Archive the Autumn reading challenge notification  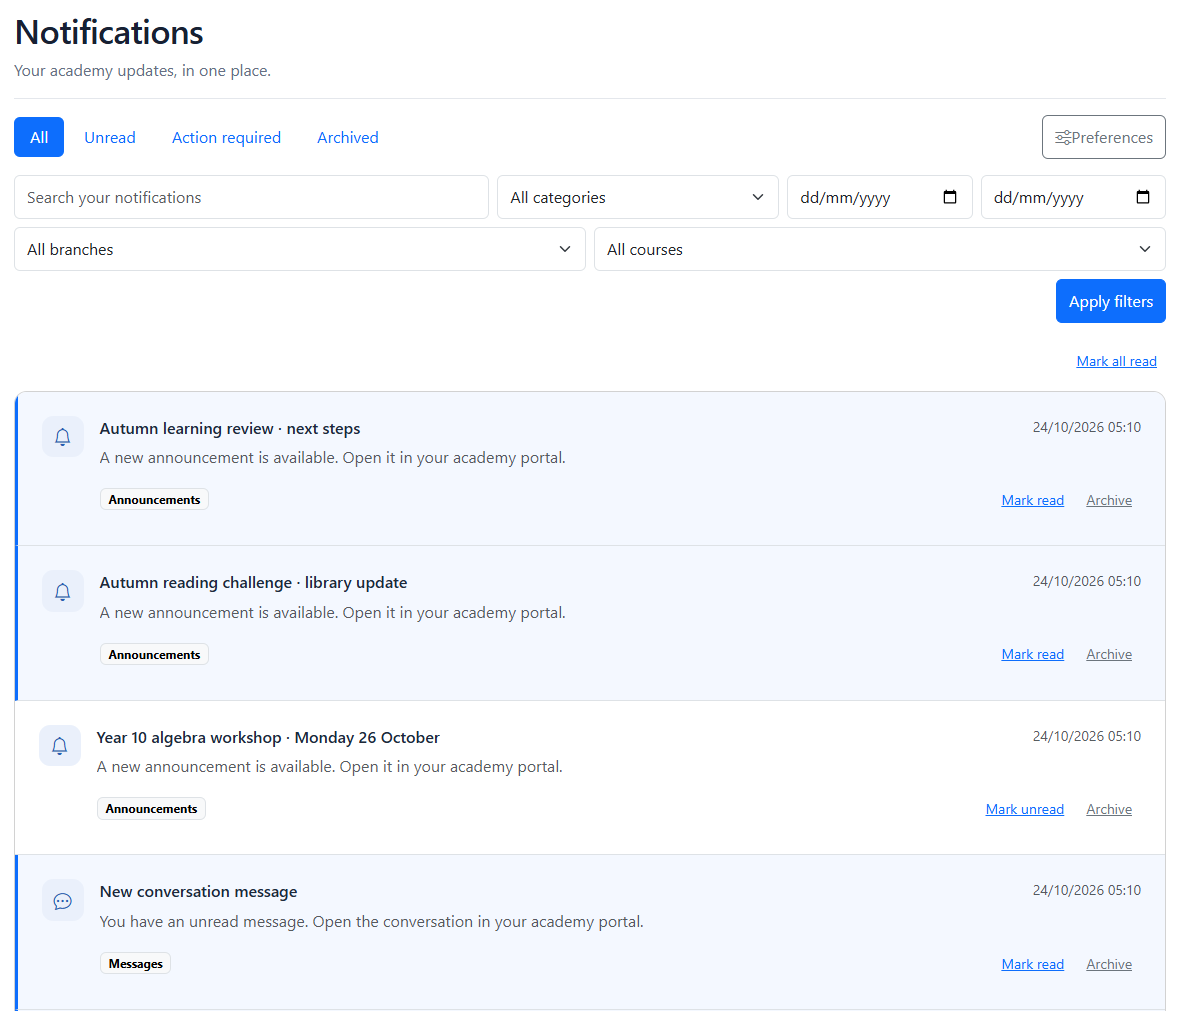coord(1109,655)
